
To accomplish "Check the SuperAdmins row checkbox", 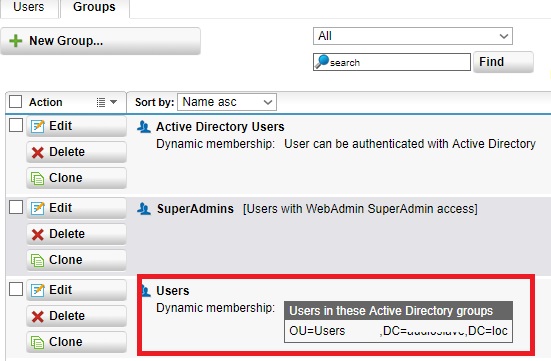I will [x=16, y=207].
